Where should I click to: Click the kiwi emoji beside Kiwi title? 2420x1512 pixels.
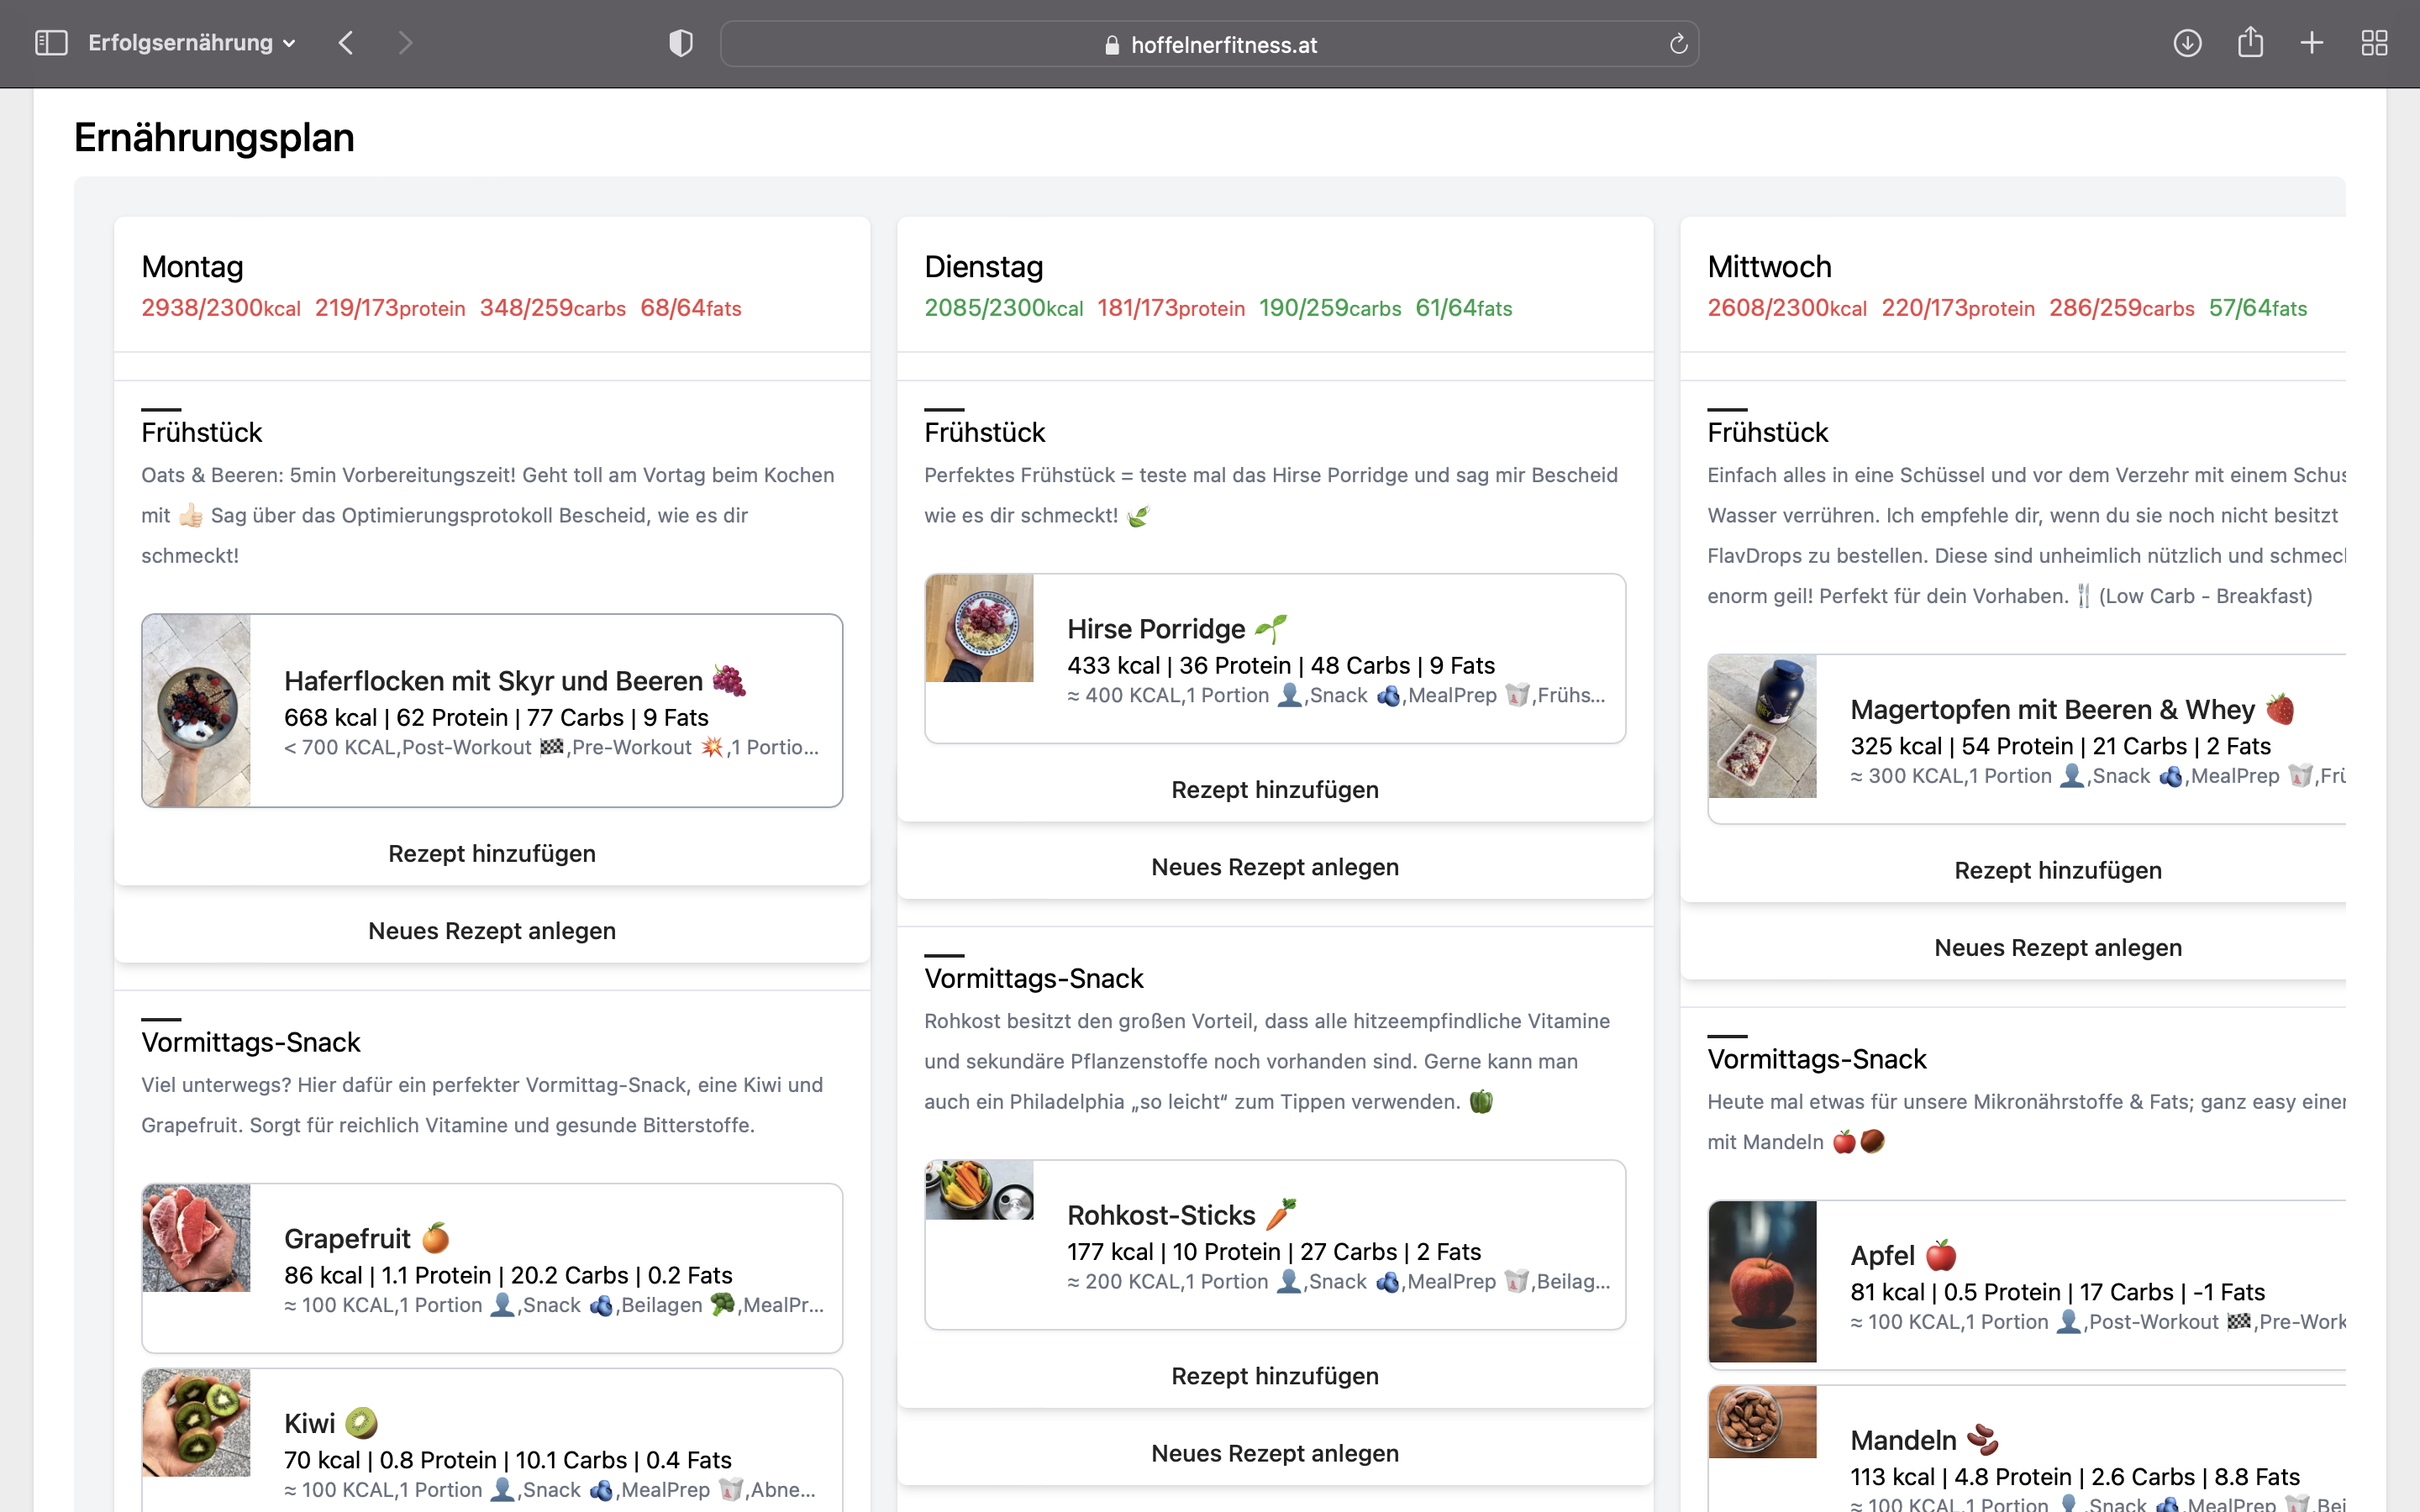click(x=361, y=1422)
